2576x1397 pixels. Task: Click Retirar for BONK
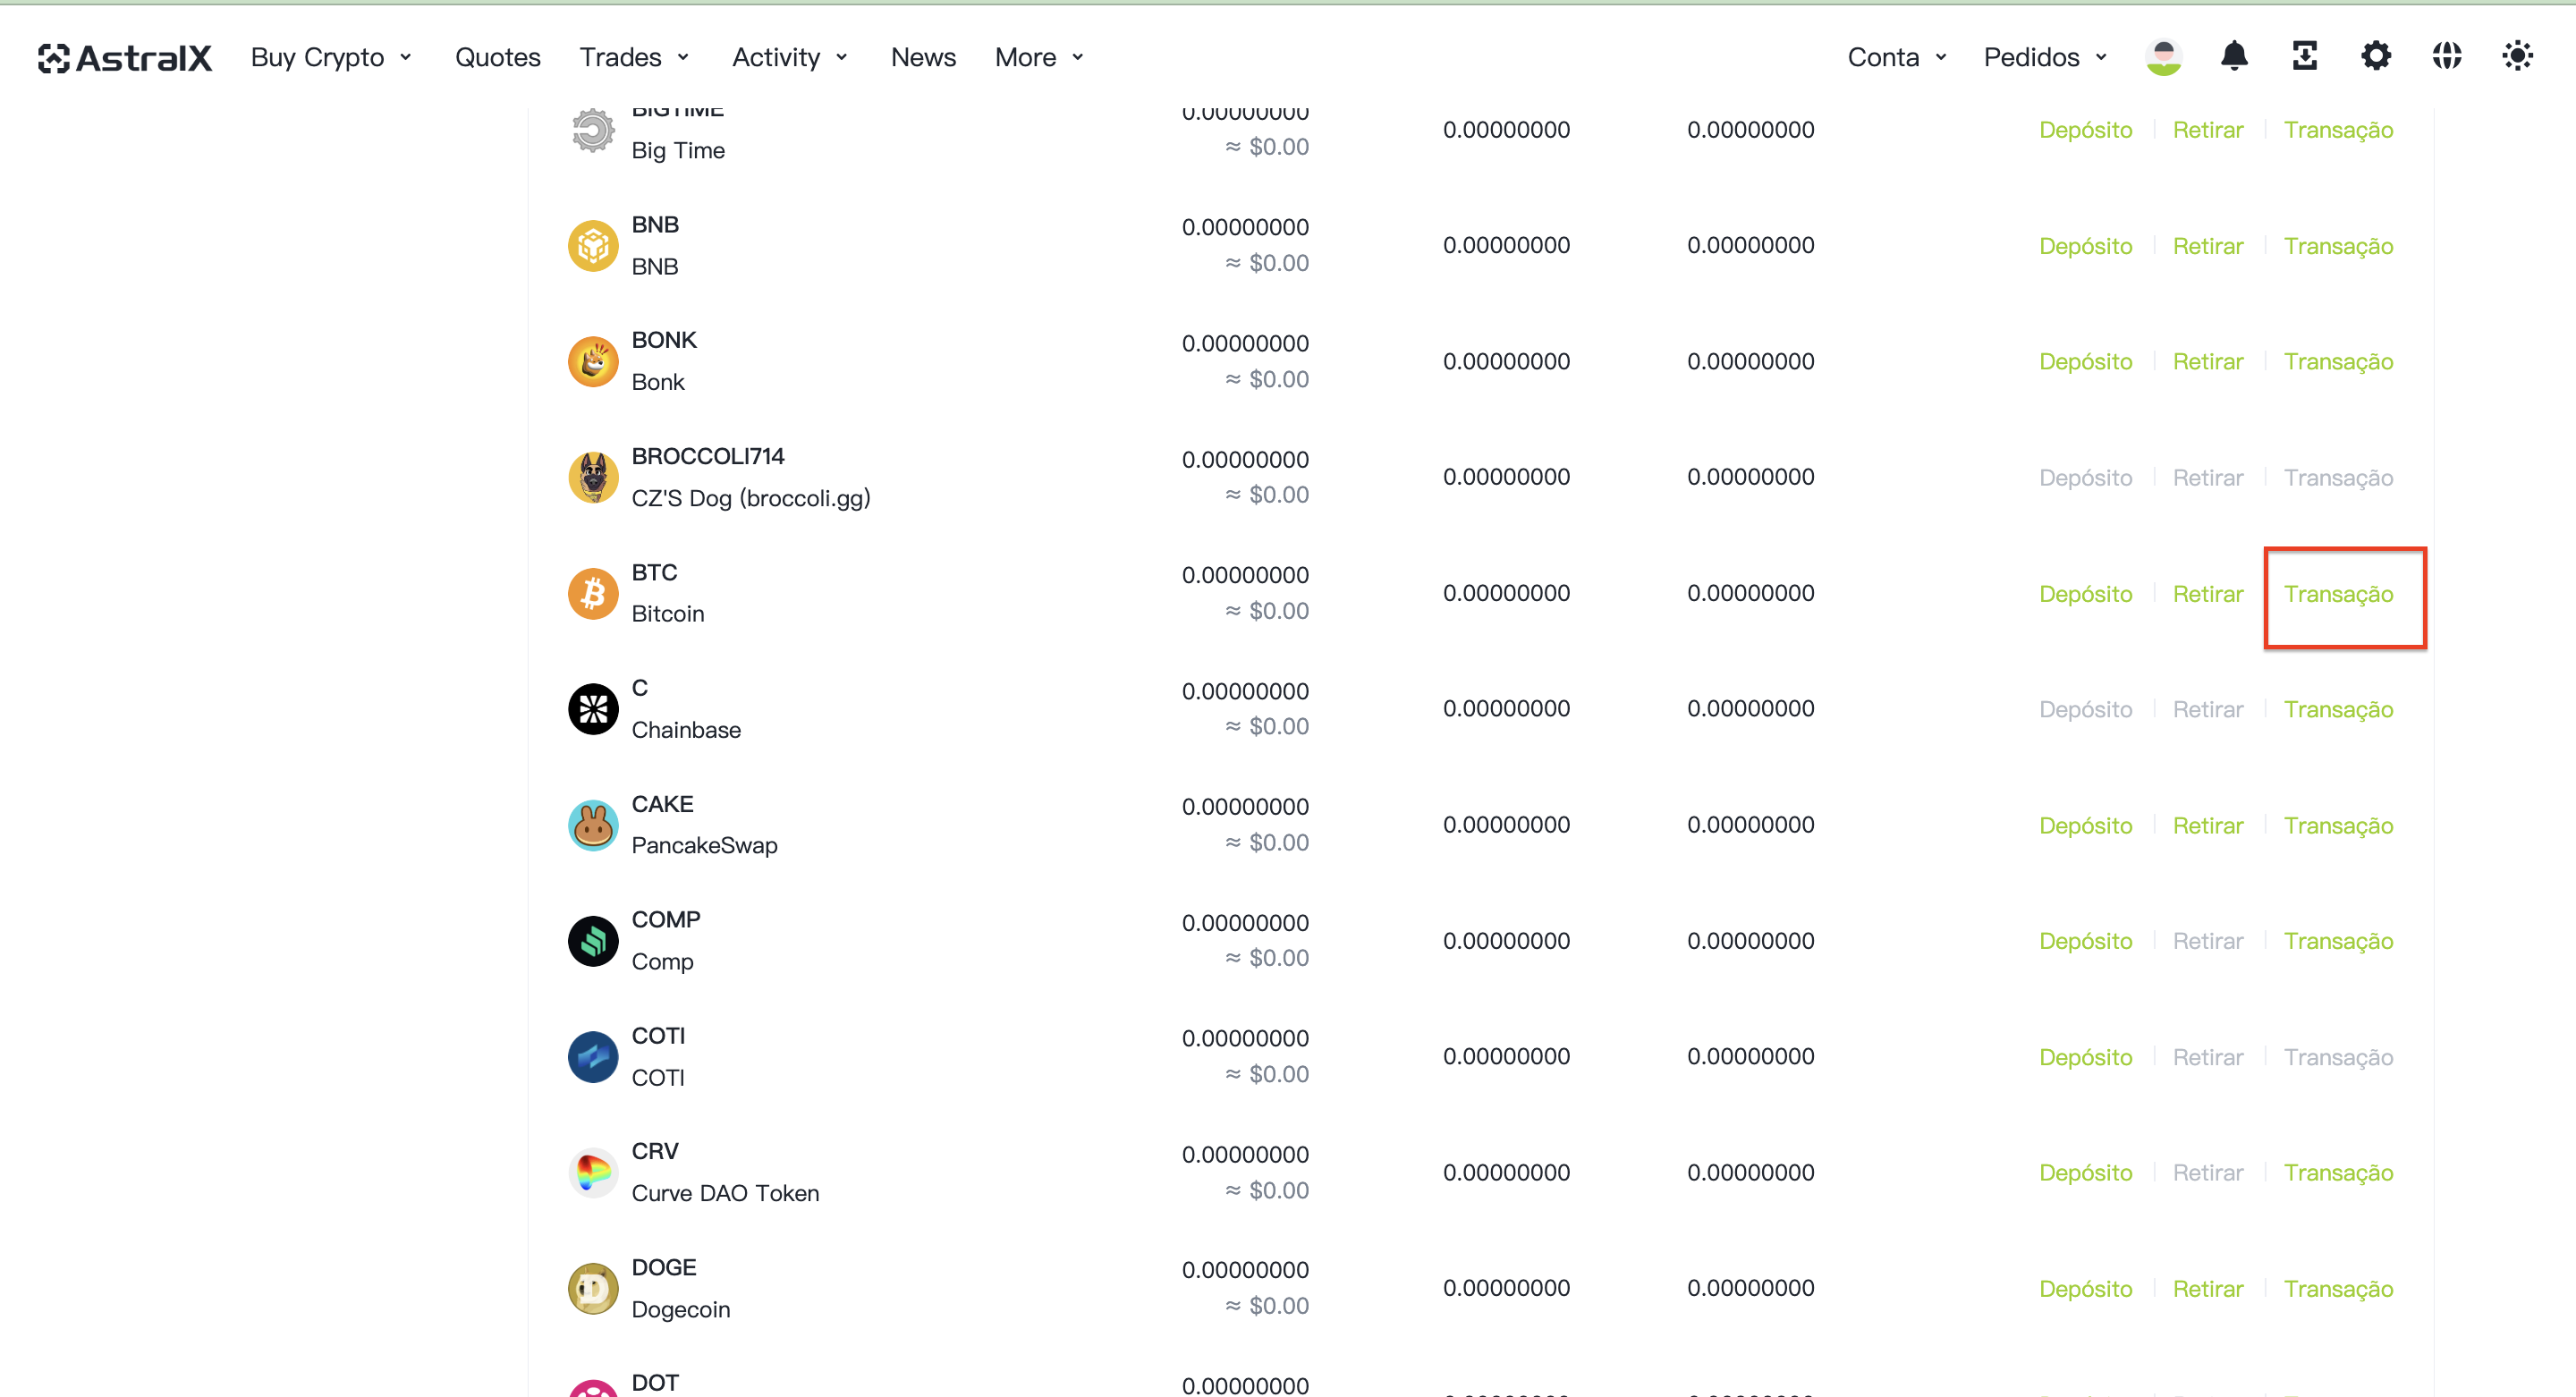[2207, 361]
